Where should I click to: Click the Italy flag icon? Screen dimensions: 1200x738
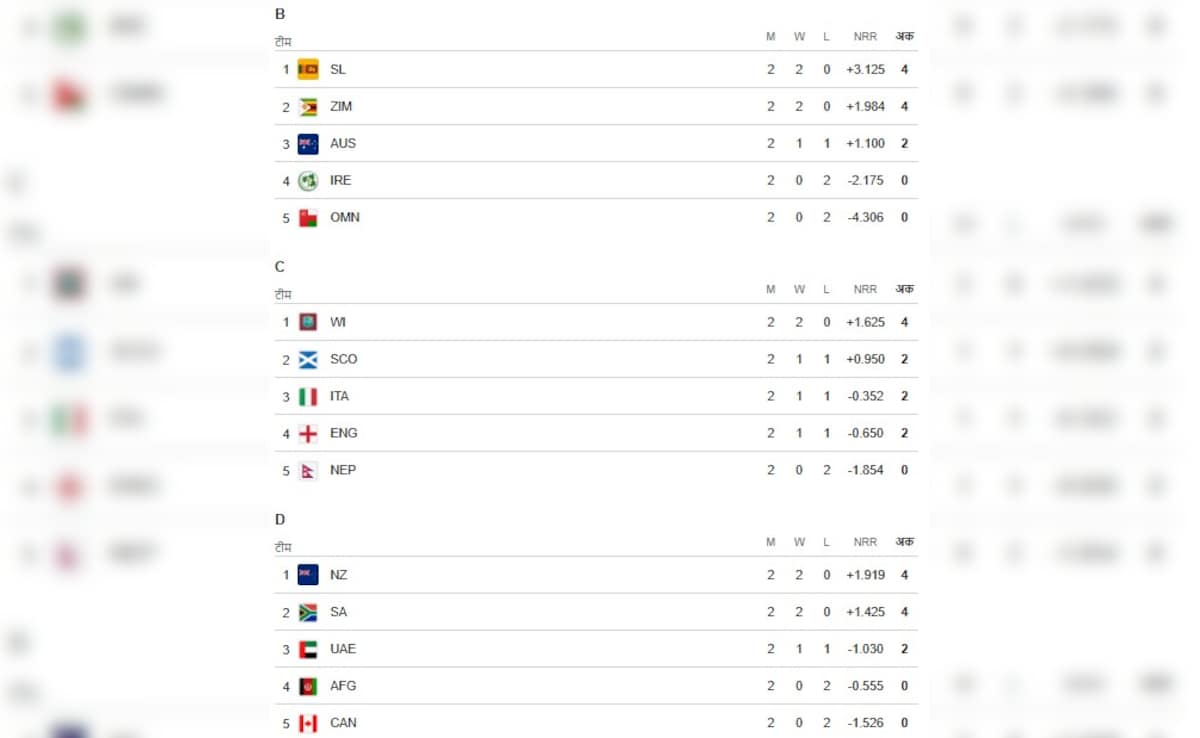click(308, 396)
